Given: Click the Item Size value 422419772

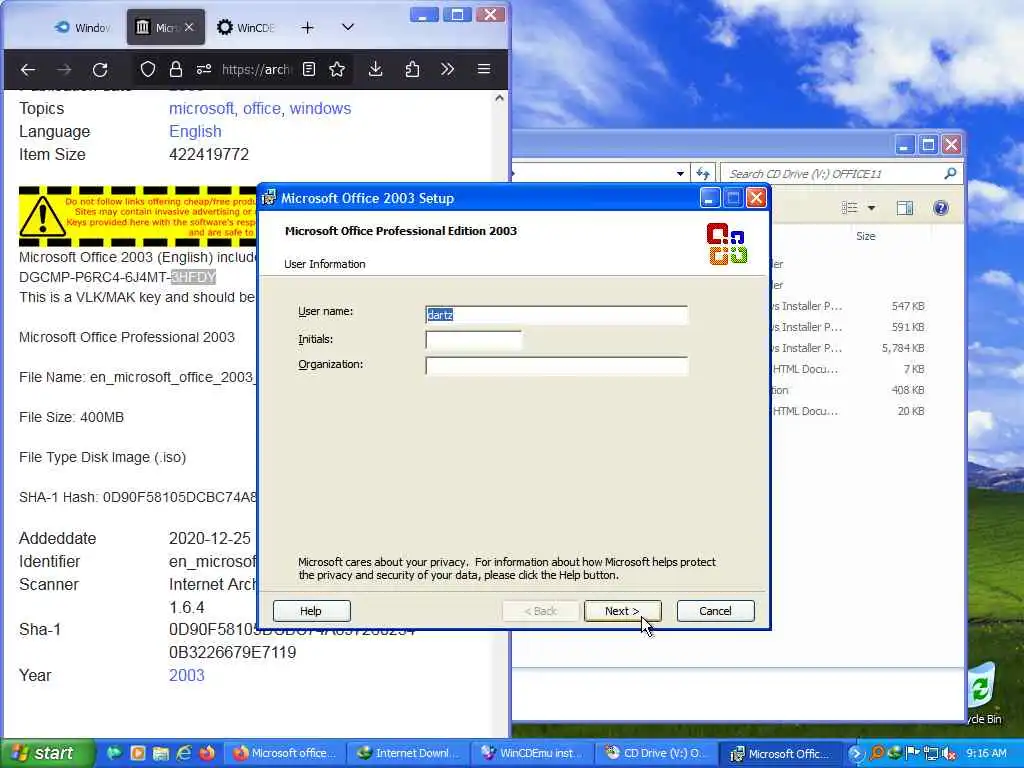Looking at the screenshot, I should (x=209, y=155).
